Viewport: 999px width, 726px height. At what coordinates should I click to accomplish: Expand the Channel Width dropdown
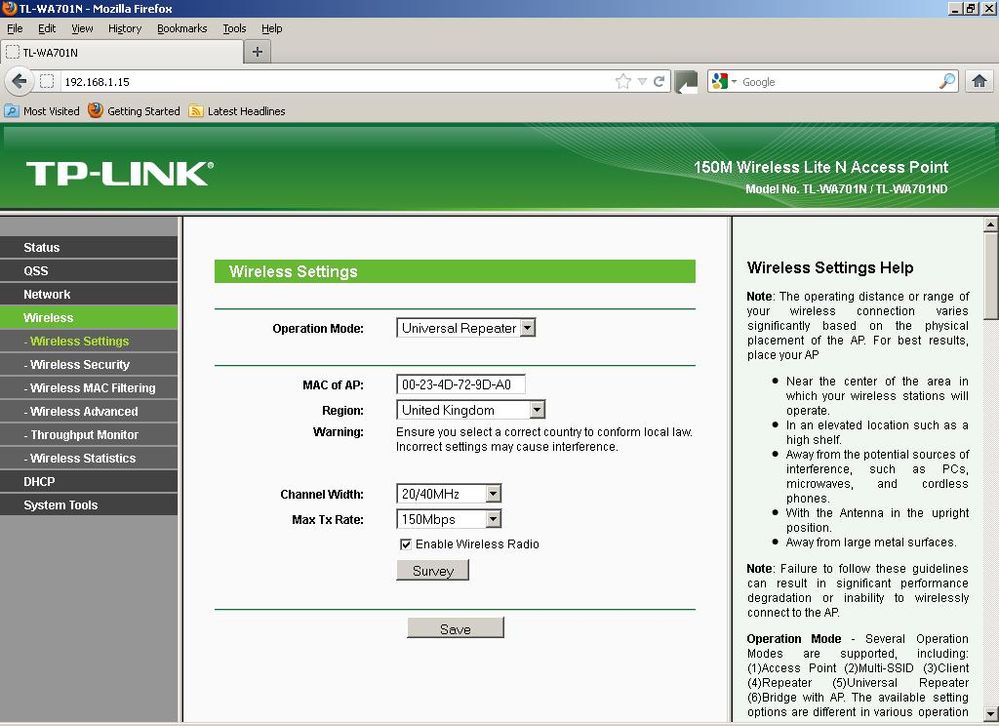[x=449, y=494]
